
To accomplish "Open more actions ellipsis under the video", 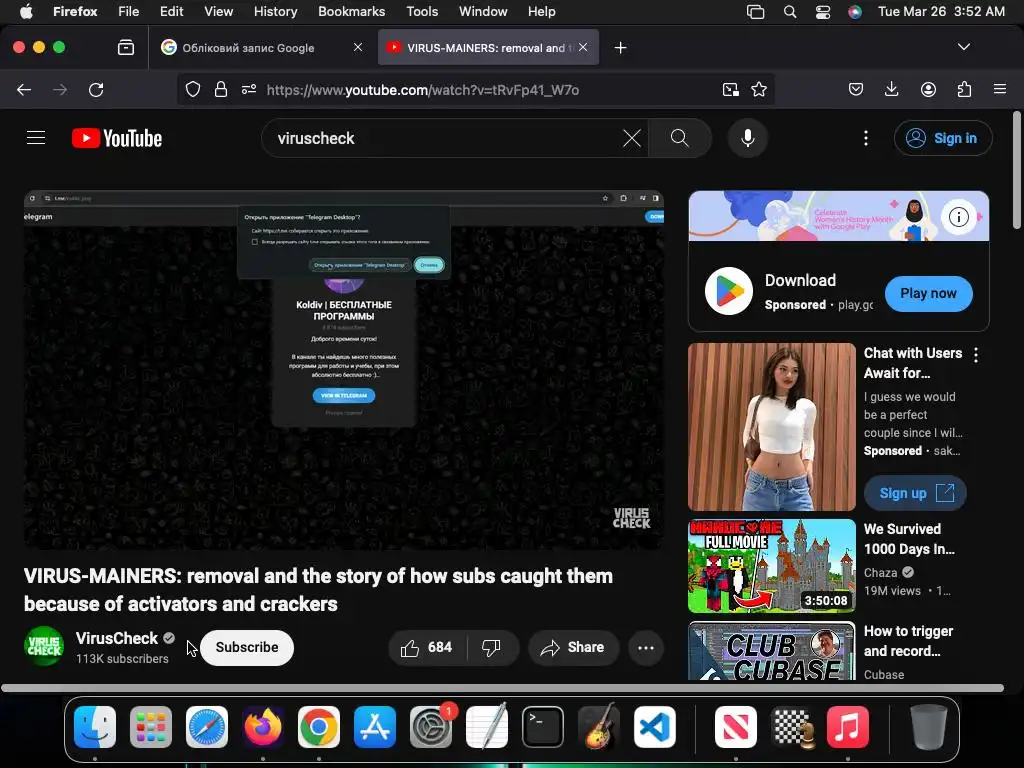I will [x=646, y=648].
